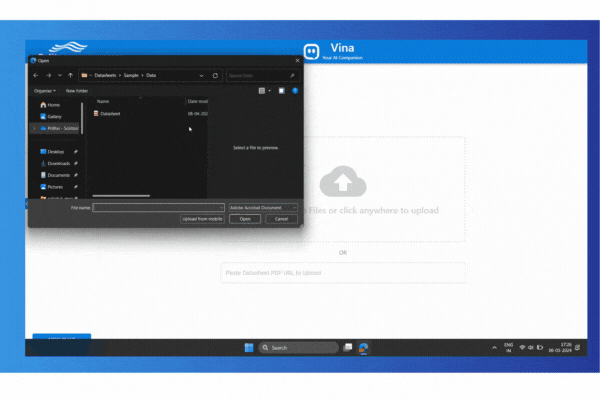Open the dialog help icon
The width and height of the screenshot is (600, 400).
point(295,90)
